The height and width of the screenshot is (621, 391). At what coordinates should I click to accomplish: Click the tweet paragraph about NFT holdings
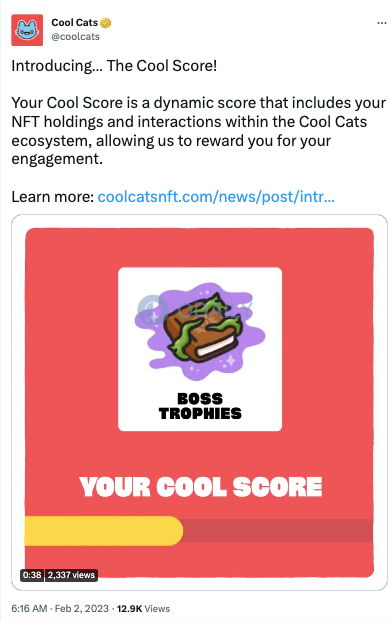[198, 131]
